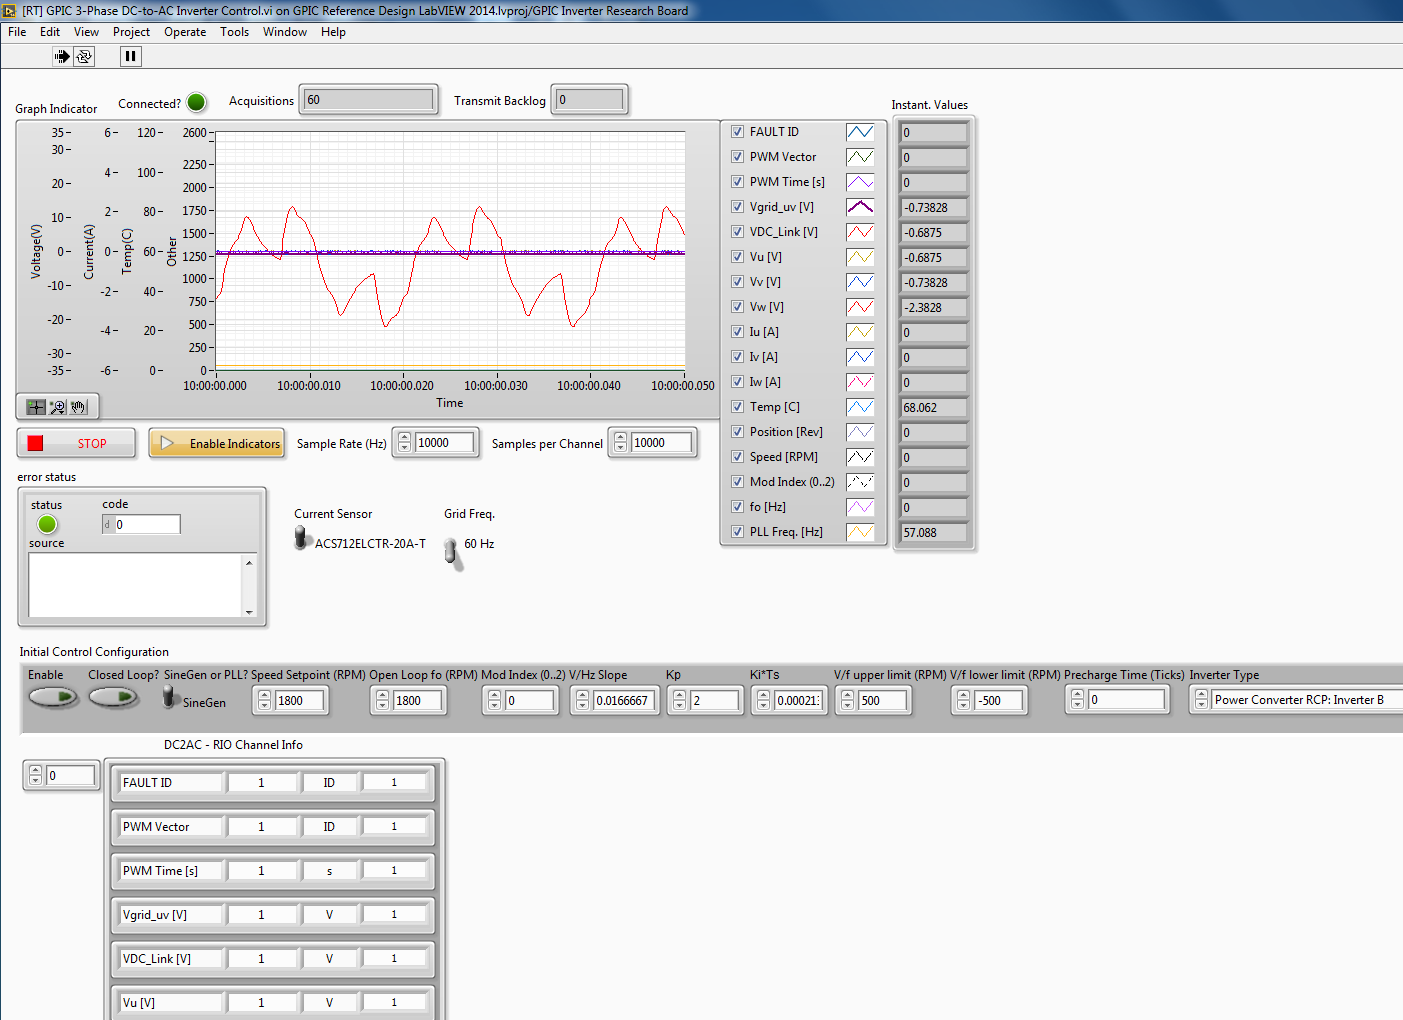Open the File menu
This screenshot has width=1403, height=1020.
[17, 32]
